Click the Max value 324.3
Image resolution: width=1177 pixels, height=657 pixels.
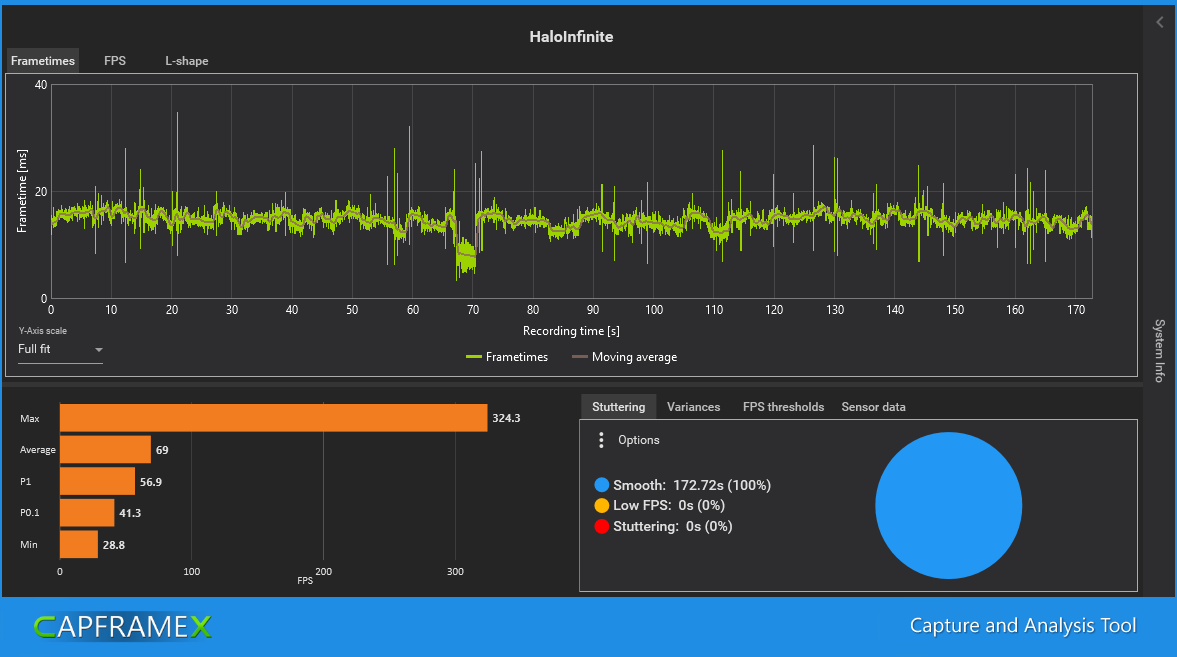click(506, 418)
